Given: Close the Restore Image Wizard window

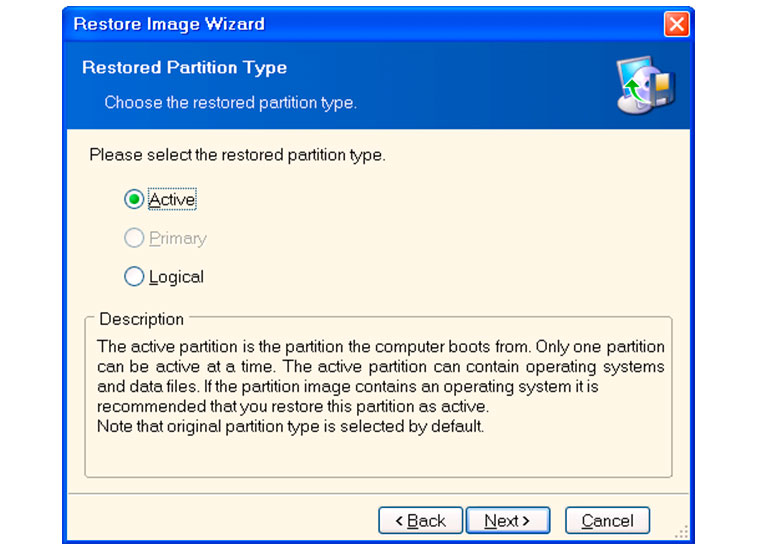Looking at the screenshot, I should pyautogui.click(x=676, y=24).
